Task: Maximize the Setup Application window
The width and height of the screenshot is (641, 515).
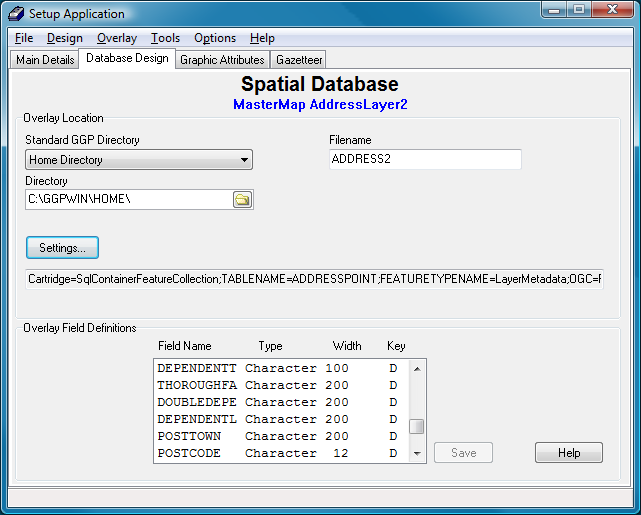Action: [578, 9]
